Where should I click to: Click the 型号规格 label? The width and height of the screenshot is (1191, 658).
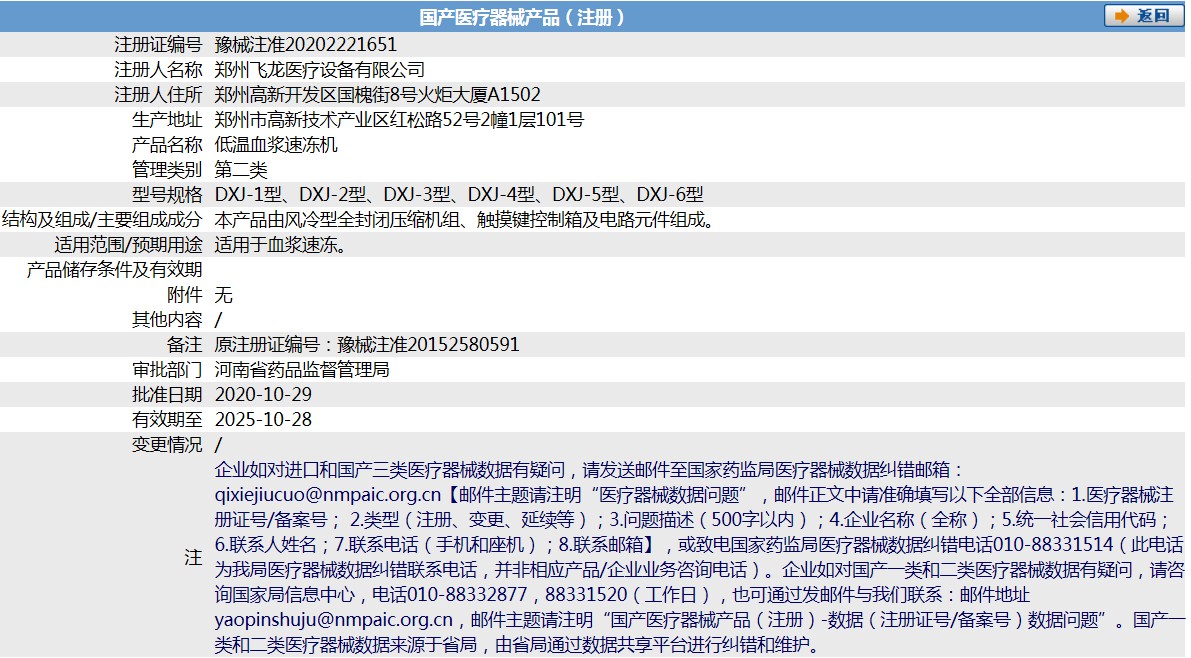coord(167,195)
